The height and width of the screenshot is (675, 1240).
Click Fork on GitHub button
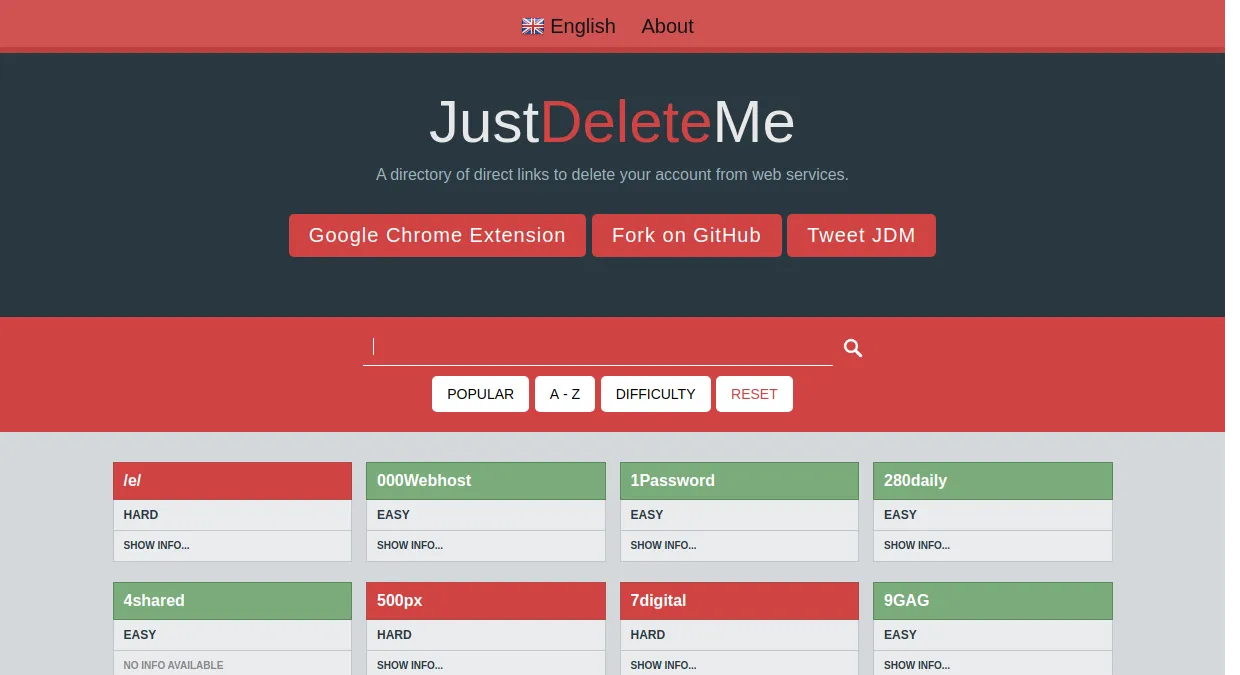tap(687, 235)
